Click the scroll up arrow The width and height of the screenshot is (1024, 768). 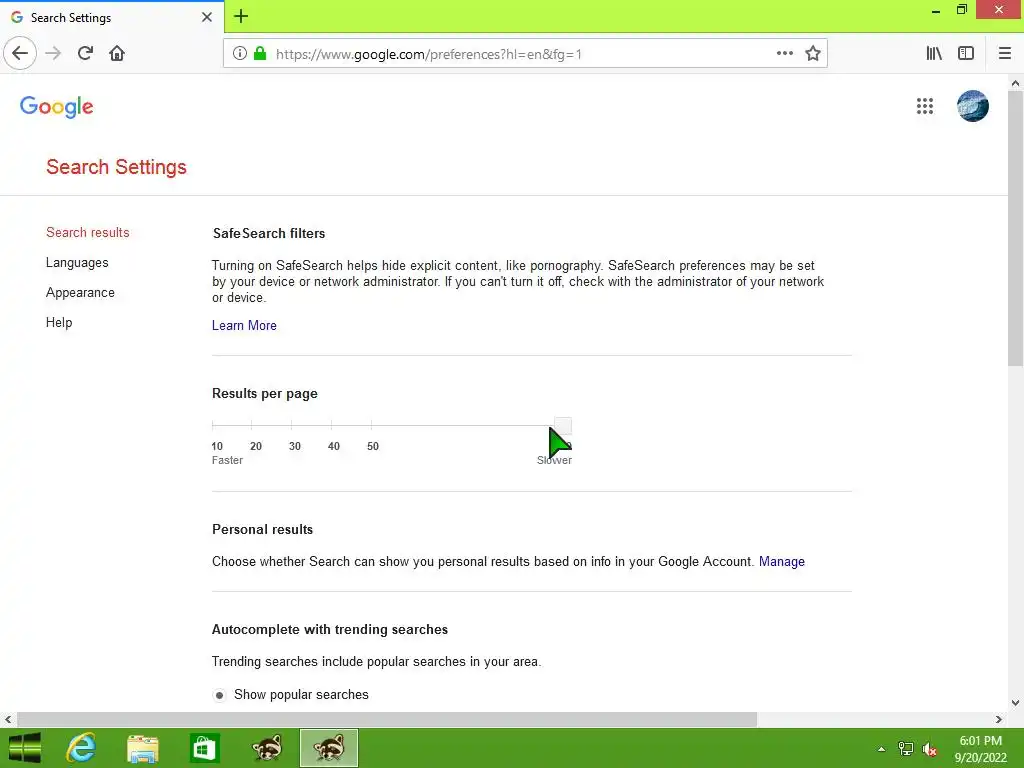pos(1015,83)
